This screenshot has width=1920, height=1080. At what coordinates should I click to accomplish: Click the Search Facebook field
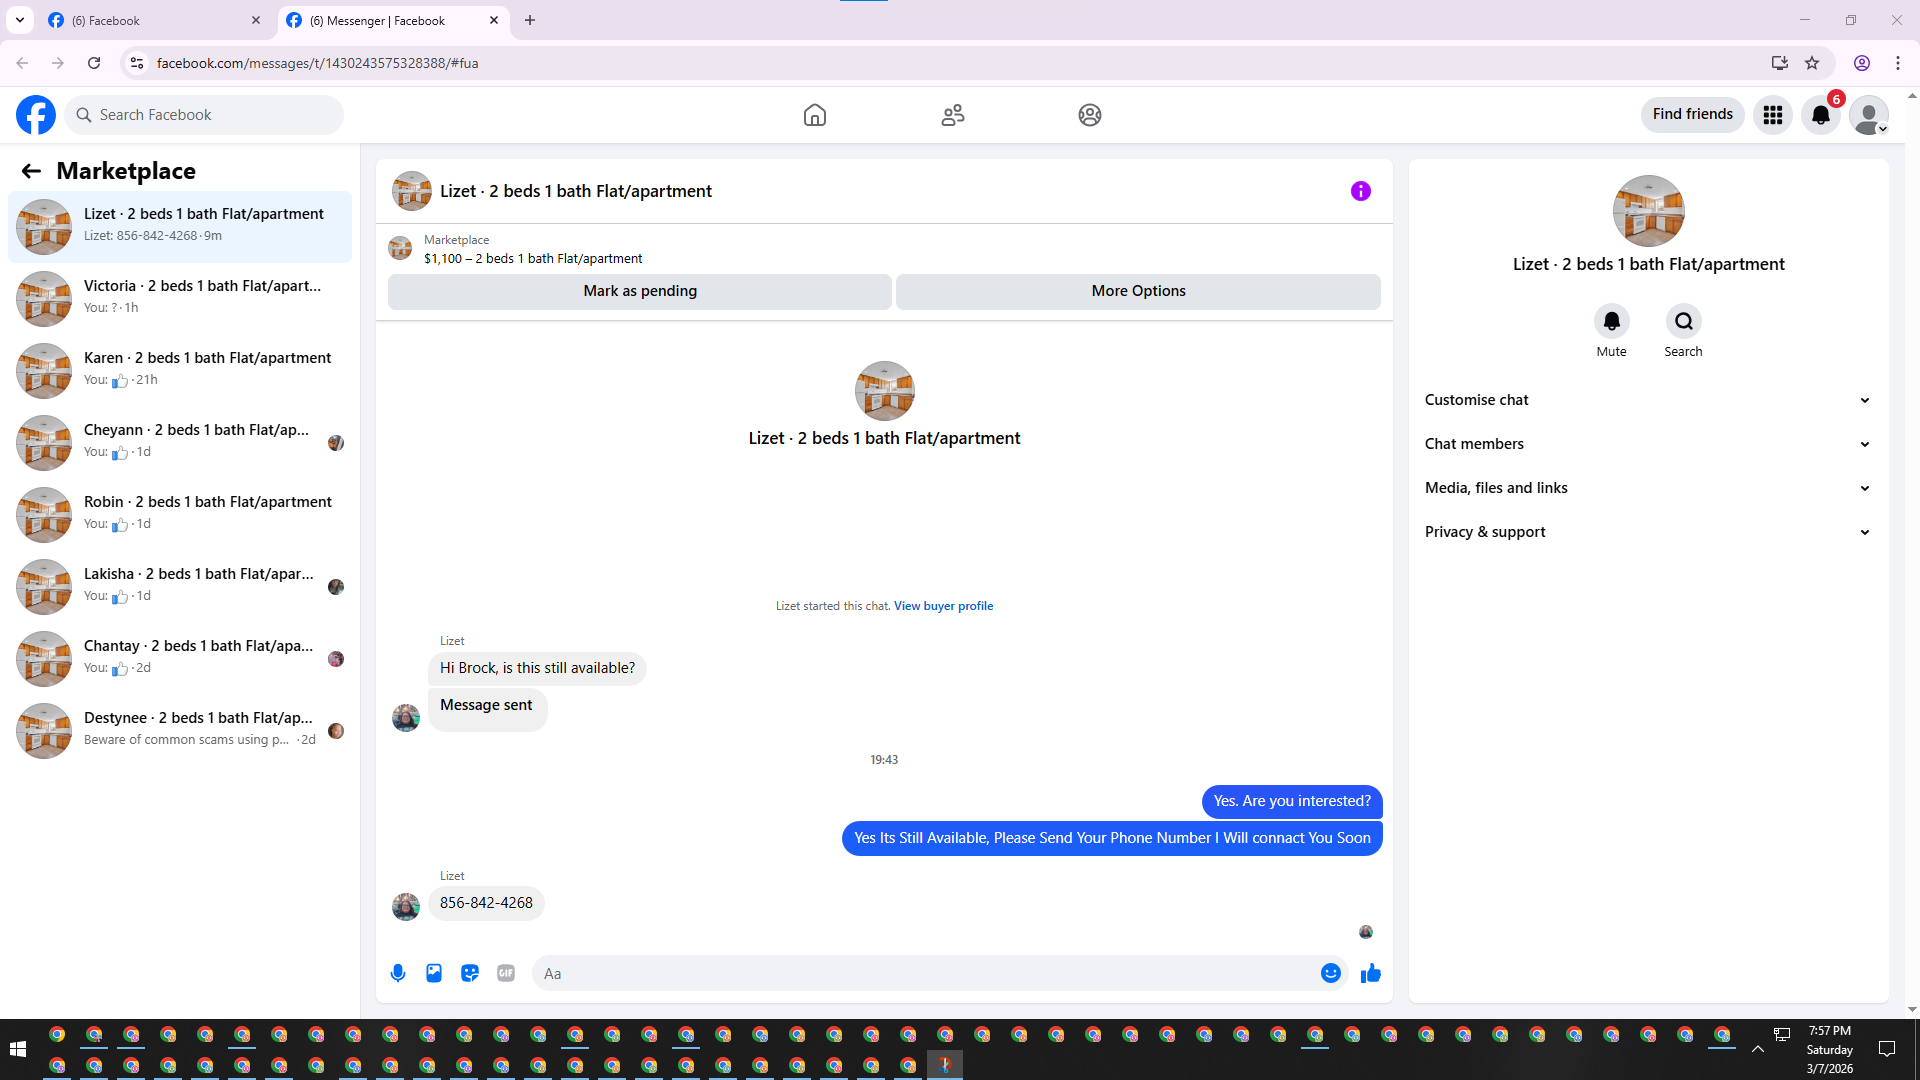point(204,115)
